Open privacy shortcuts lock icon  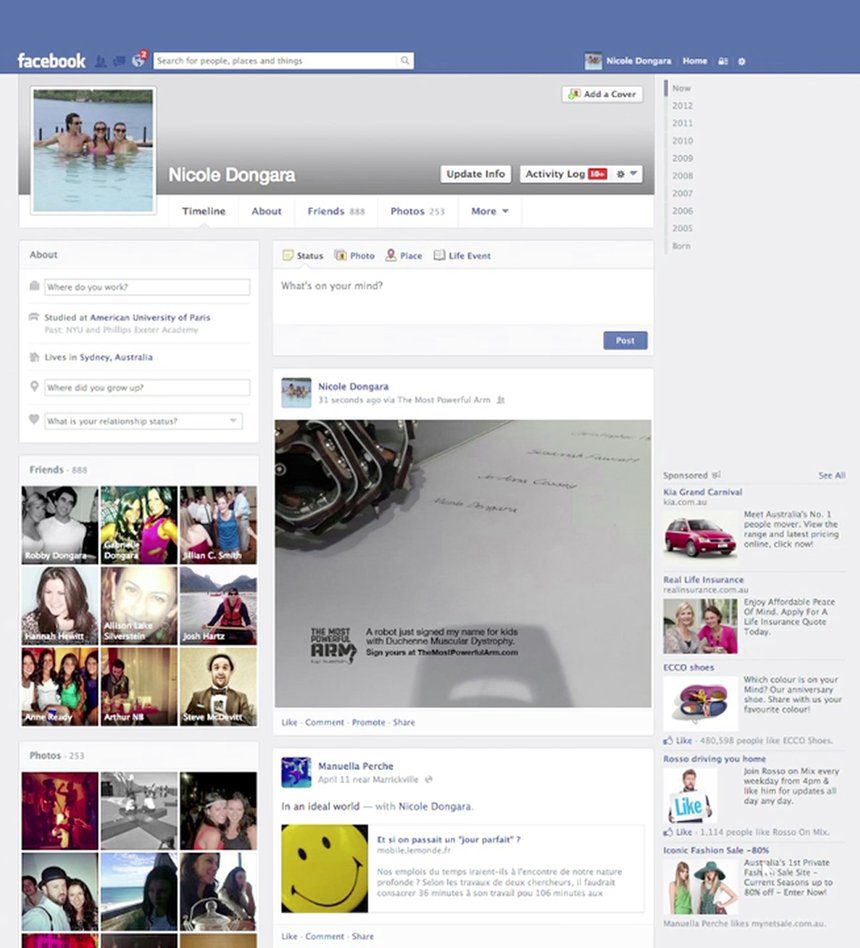(723, 61)
